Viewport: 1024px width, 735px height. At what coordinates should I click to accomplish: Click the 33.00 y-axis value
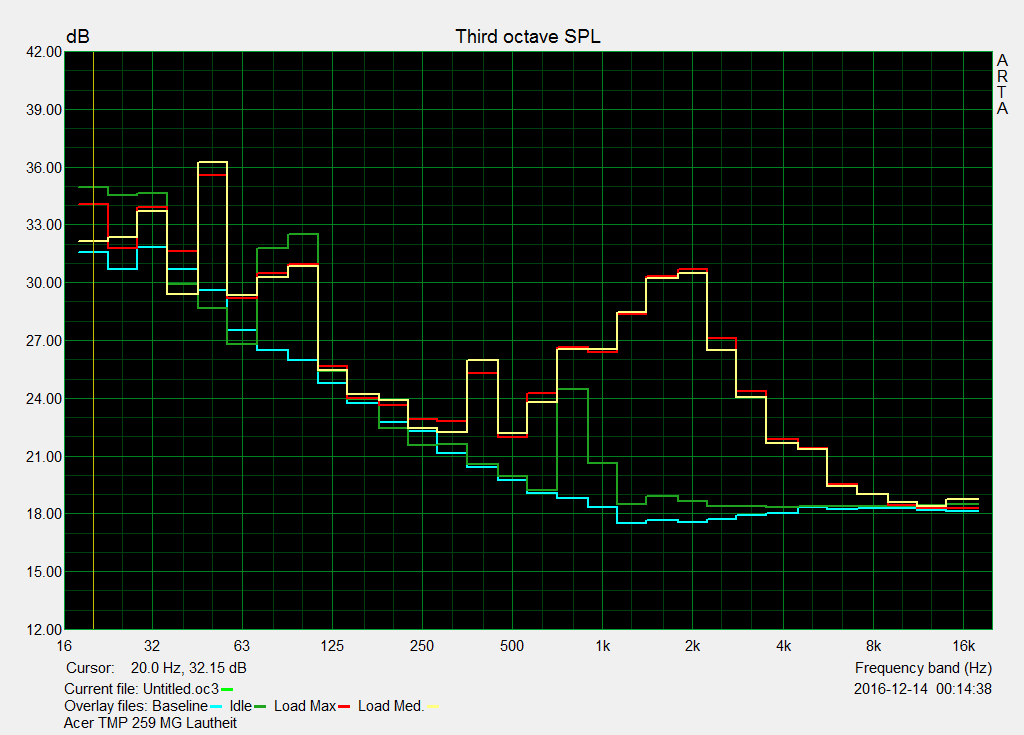click(x=44, y=225)
